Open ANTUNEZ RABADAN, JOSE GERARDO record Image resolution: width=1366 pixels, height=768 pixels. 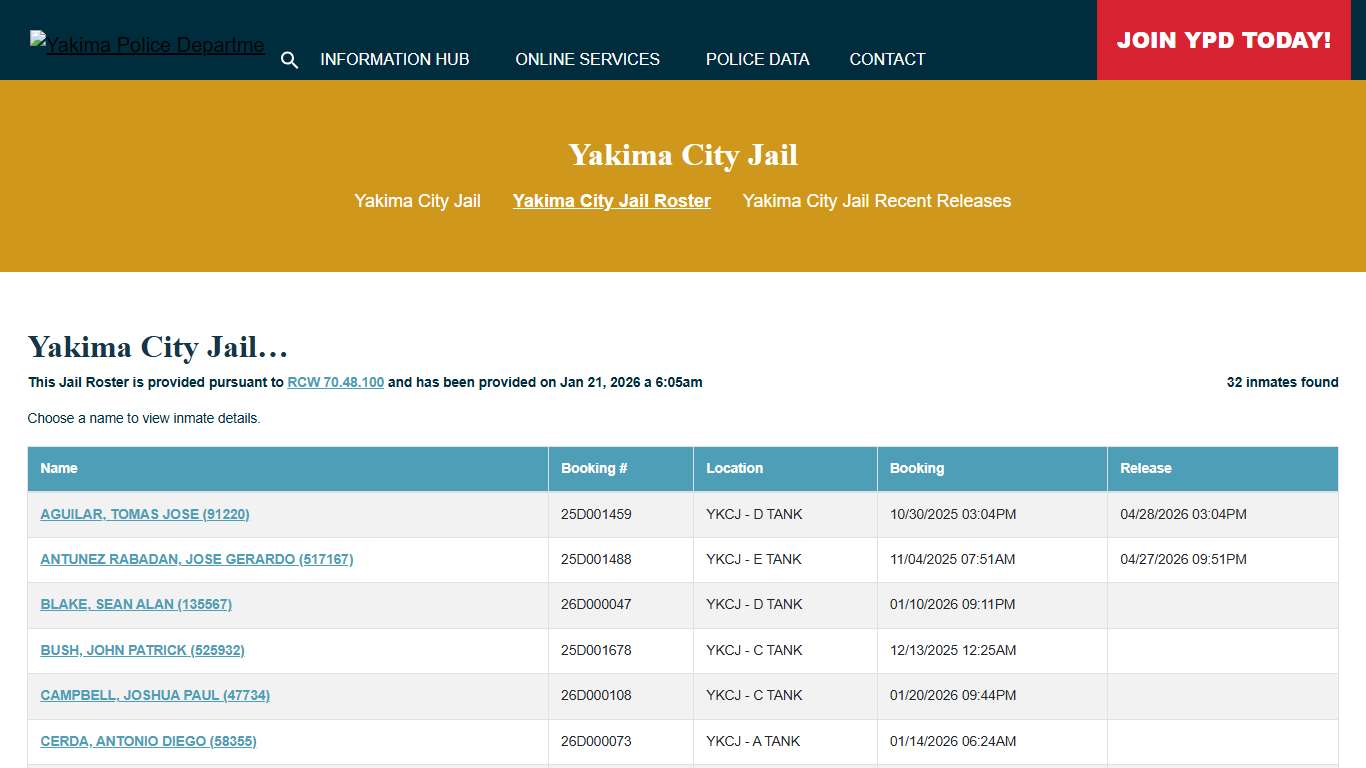click(x=196, y=559)
